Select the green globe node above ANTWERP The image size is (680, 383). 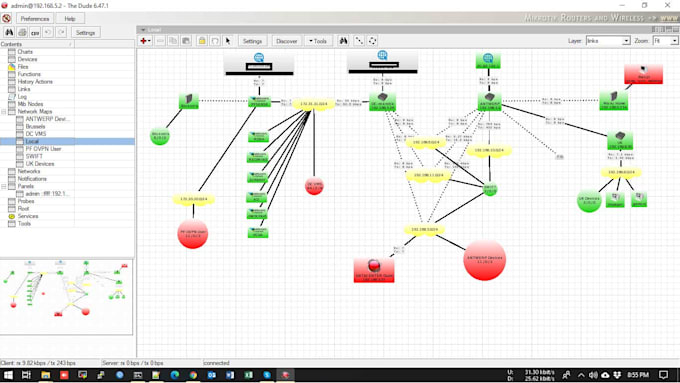point(488,61)
